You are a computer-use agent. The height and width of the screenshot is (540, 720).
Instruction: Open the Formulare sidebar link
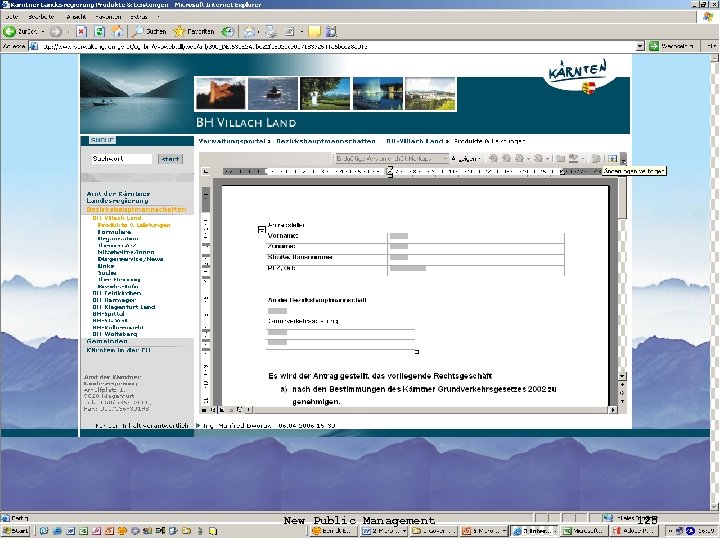[114, 232]
